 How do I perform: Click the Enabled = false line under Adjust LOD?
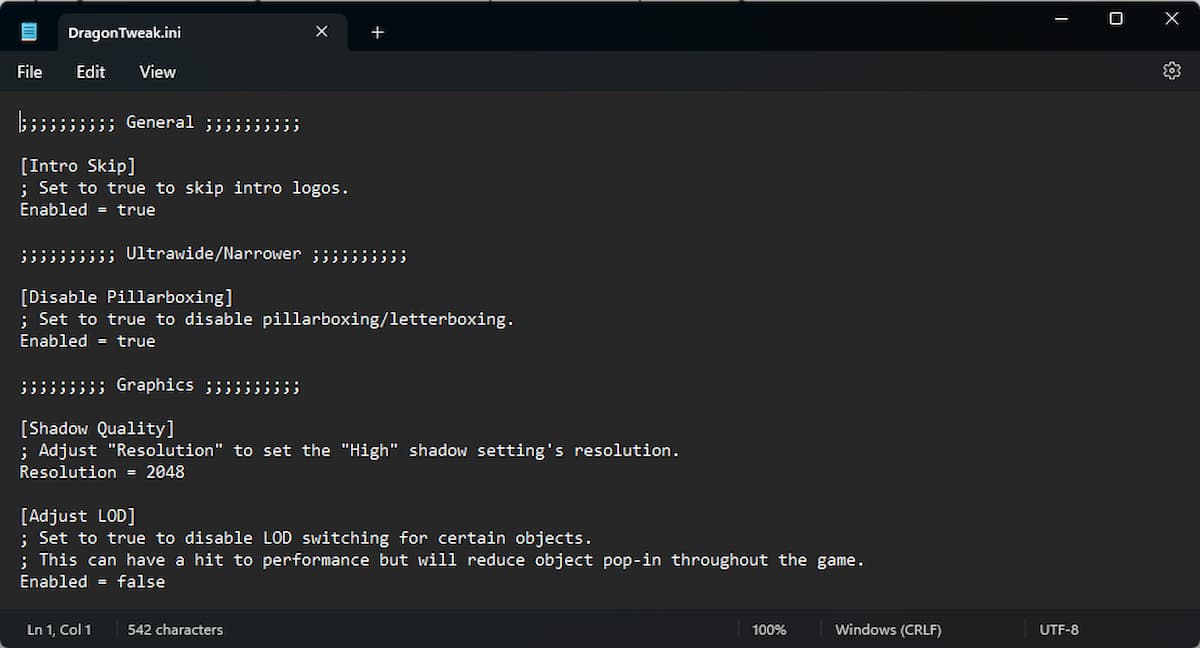coord(92,582)
